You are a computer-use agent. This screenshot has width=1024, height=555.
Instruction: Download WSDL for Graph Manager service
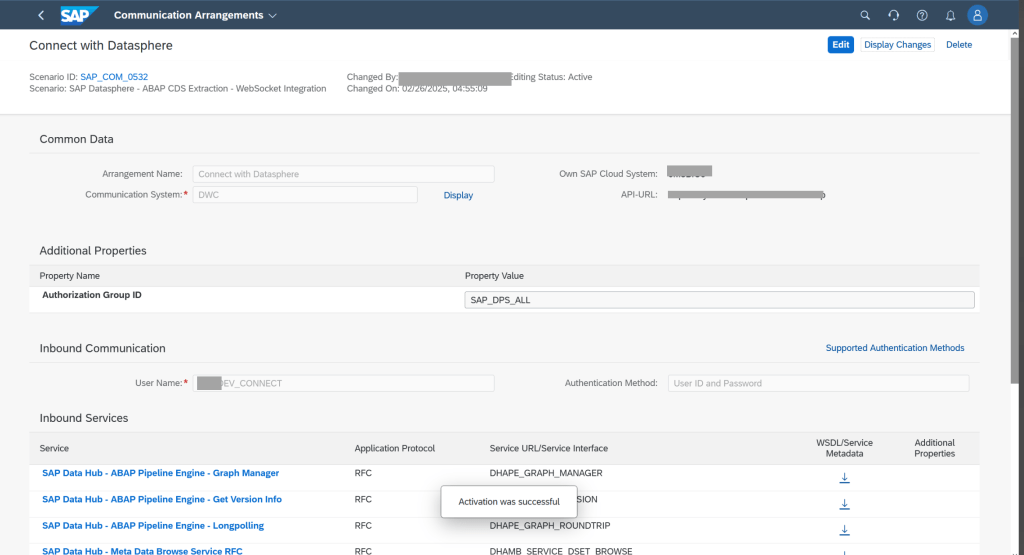[844, 478]
